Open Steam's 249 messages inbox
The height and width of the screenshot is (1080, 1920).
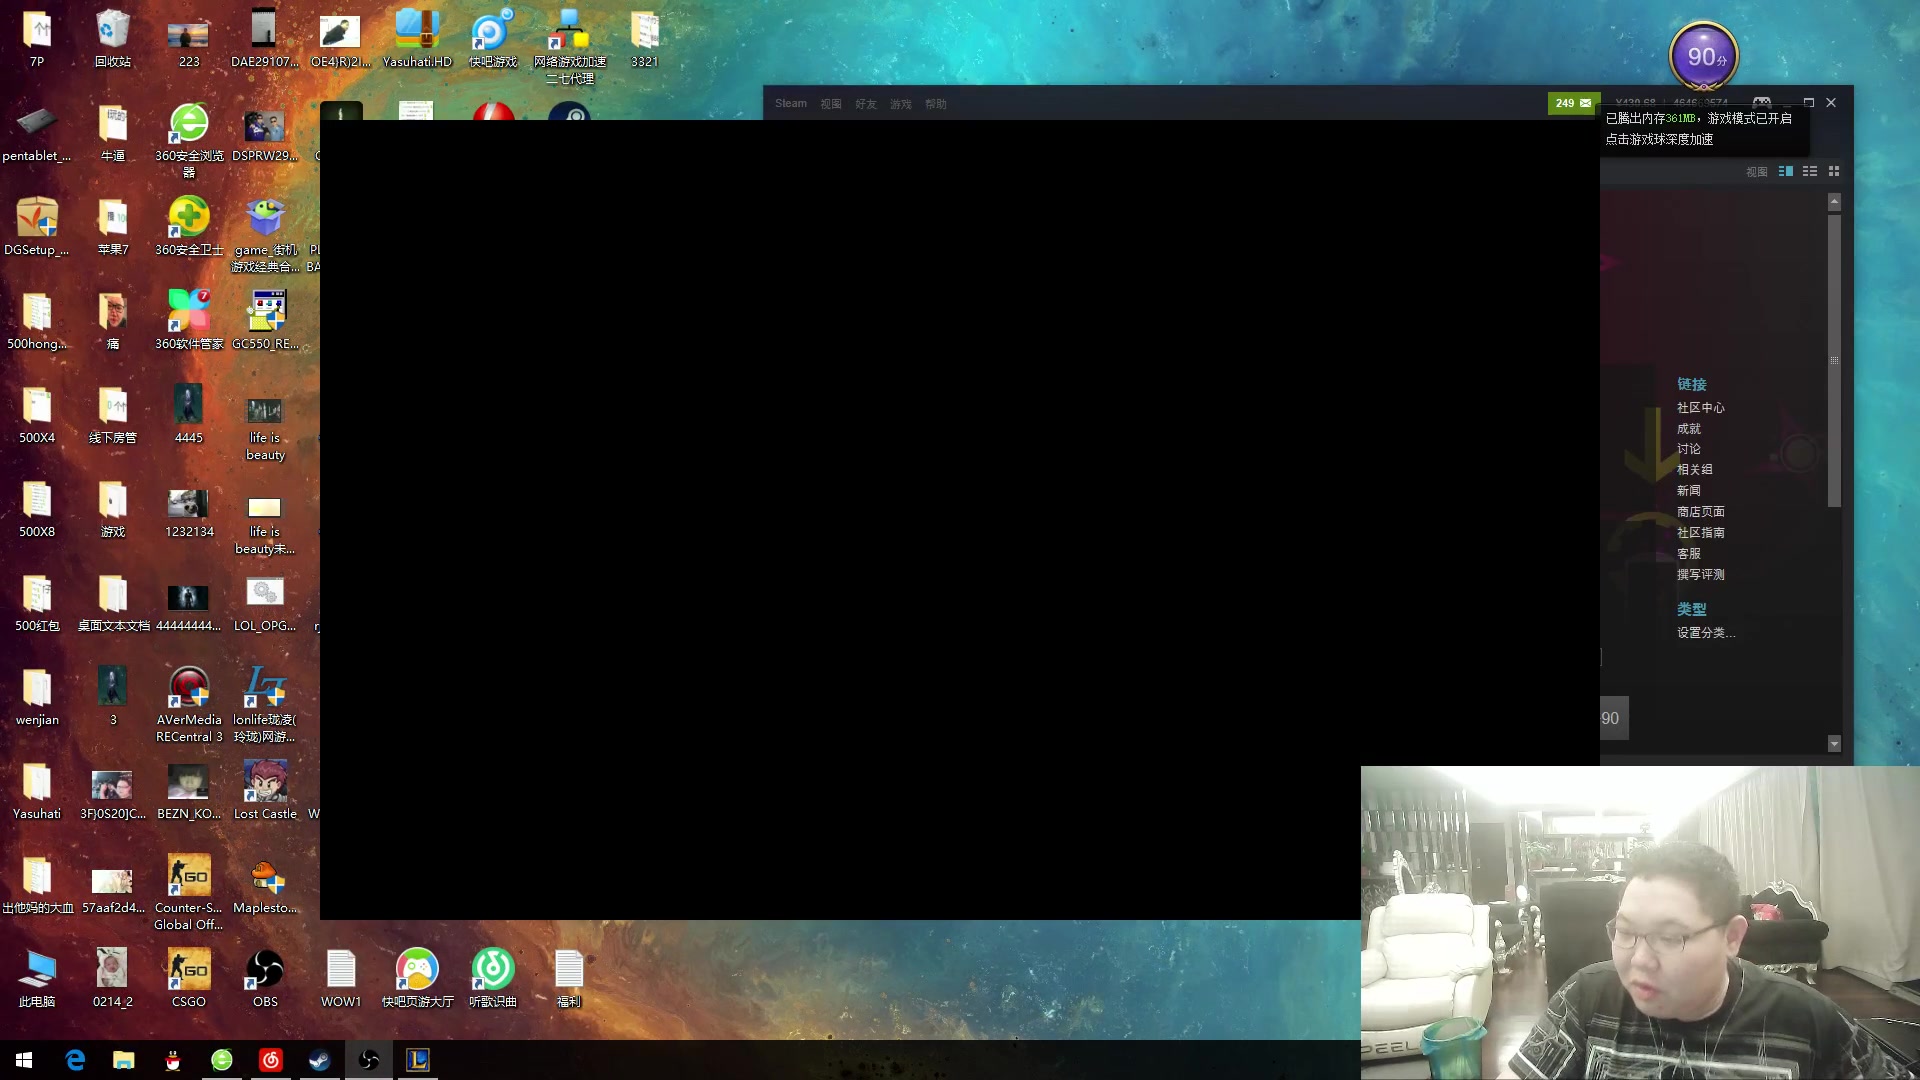(1572, 103)
